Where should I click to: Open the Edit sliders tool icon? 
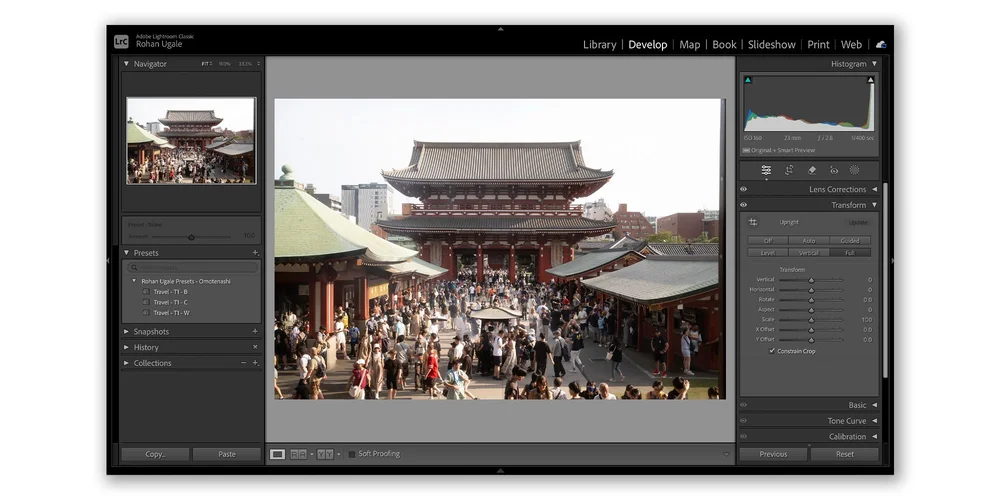(x=766, y=170)
